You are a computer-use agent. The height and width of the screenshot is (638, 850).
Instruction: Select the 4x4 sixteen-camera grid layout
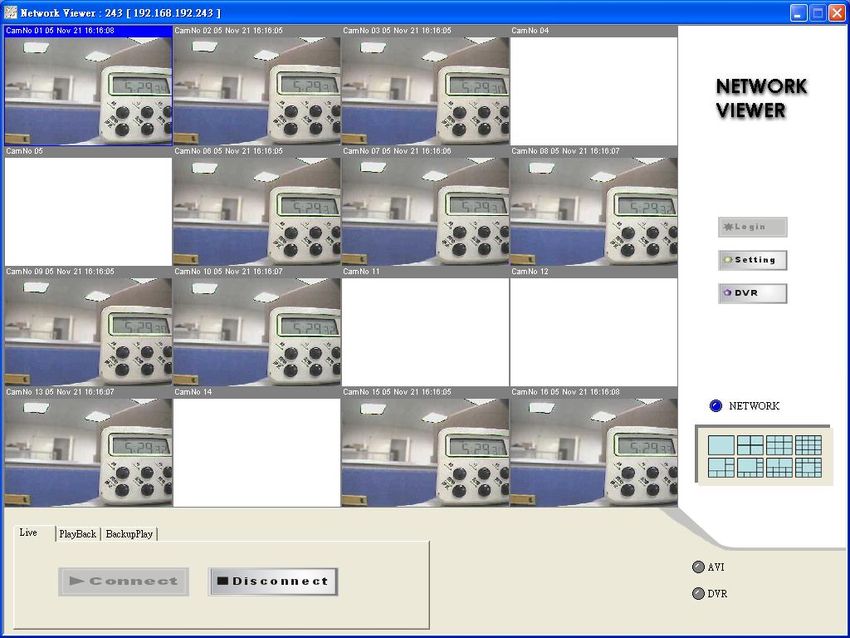coord(808,445)
